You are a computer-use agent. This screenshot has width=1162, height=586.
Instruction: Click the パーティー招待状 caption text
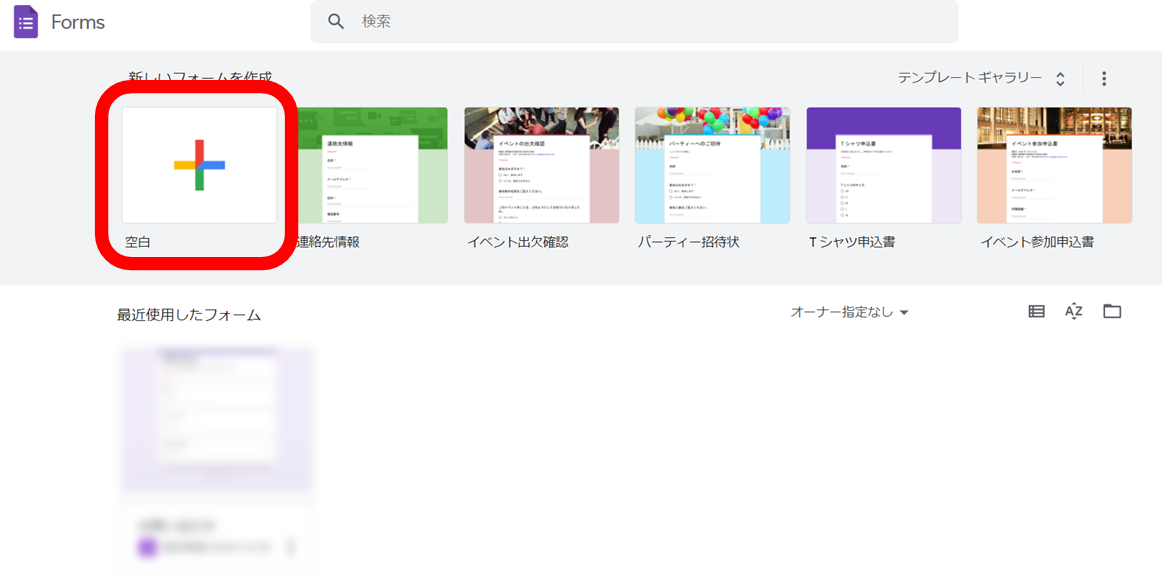point(688,242)
